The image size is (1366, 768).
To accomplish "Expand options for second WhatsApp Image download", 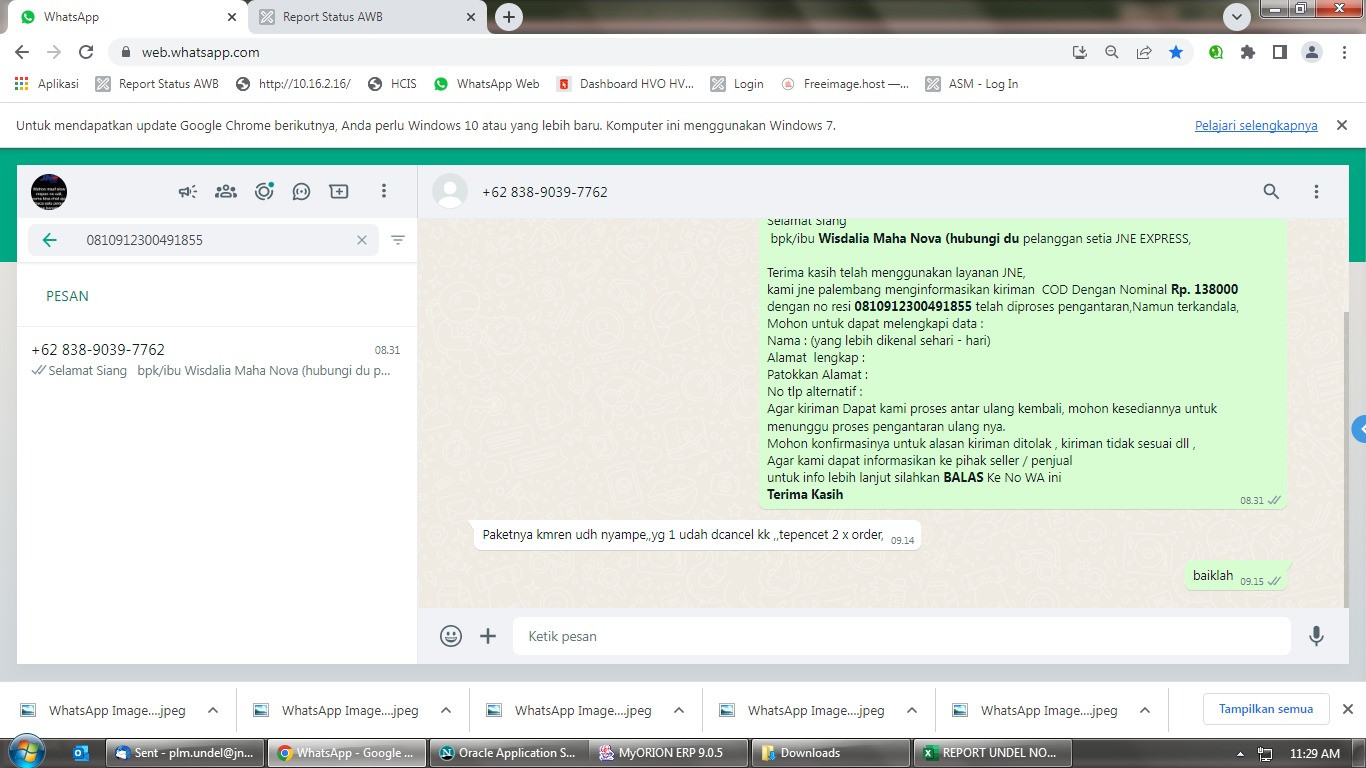I will coord(446,711).
